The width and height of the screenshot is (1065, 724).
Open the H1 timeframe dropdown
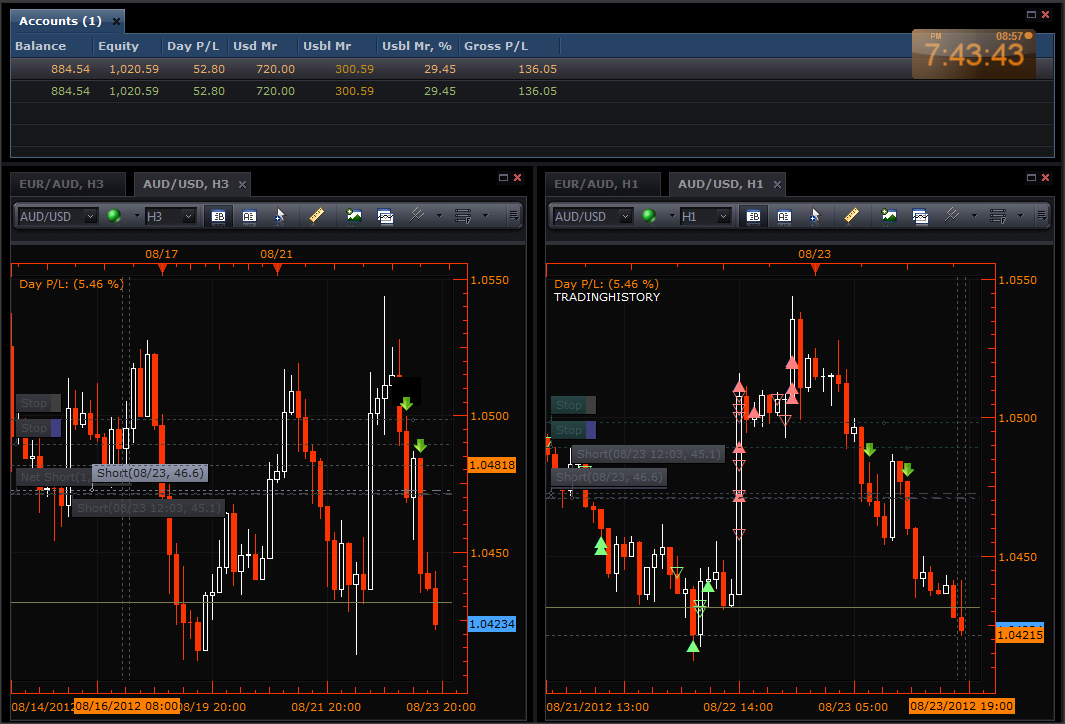point(704,216)
